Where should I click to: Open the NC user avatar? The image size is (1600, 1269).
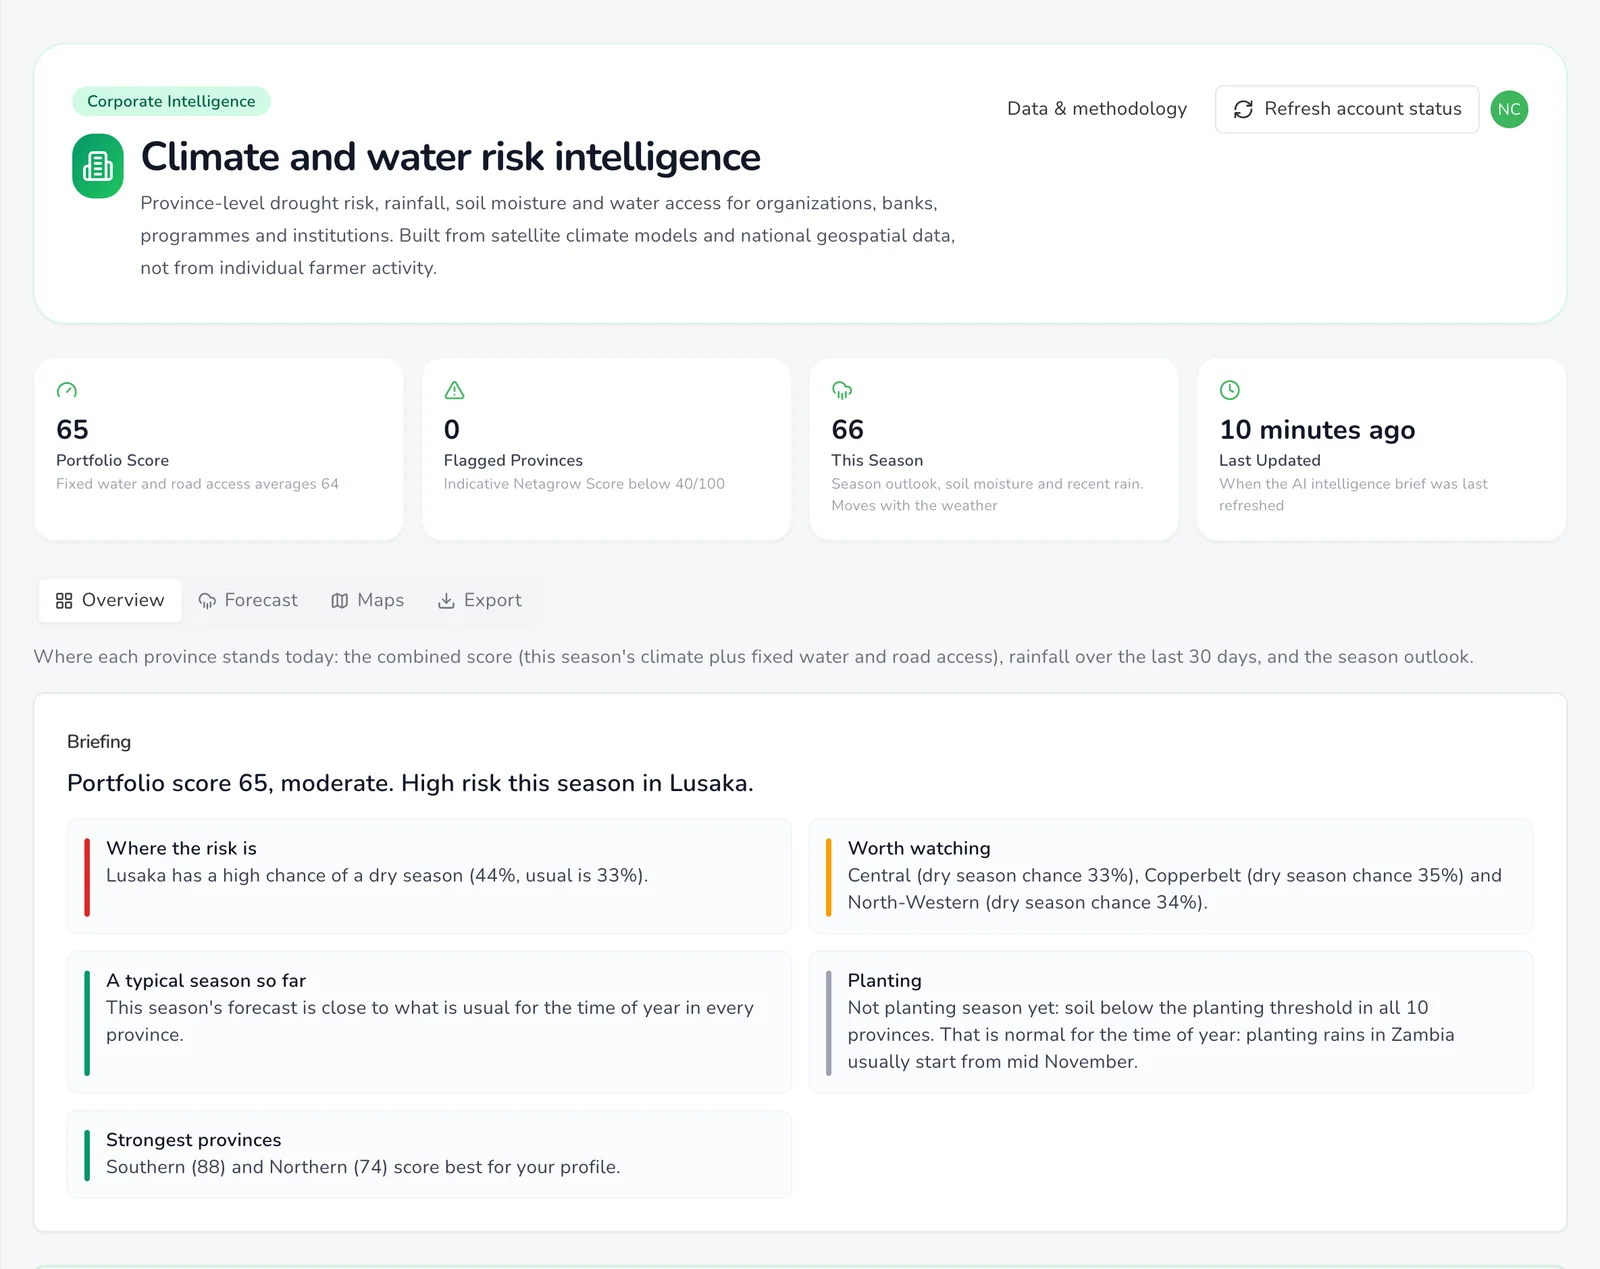click(x=1509, y=109)
